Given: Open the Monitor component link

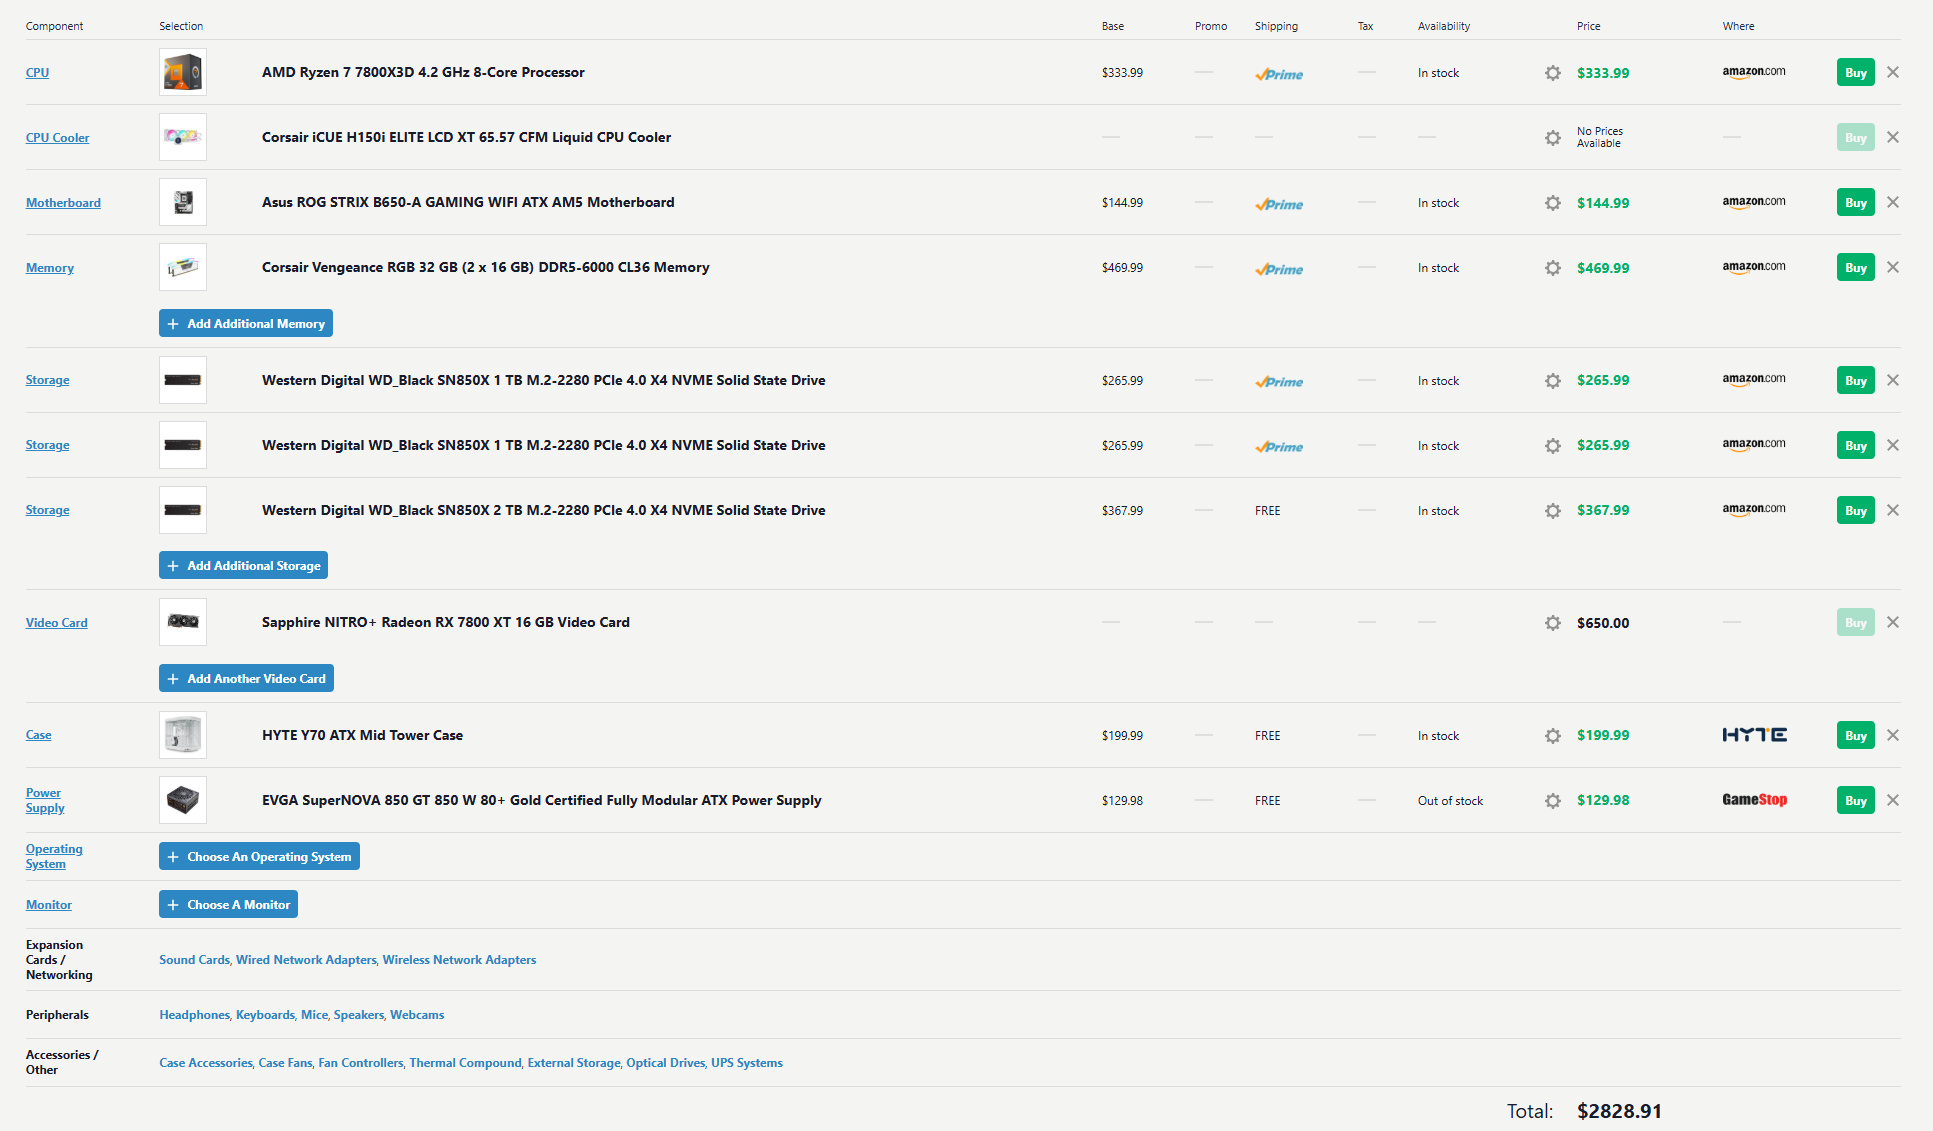Looking at the screenshot, I should tap(49, 905).
